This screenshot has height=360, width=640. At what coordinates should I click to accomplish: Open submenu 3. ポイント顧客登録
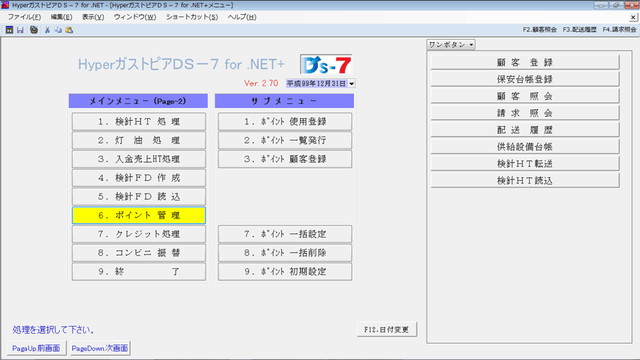click(285, 159)
